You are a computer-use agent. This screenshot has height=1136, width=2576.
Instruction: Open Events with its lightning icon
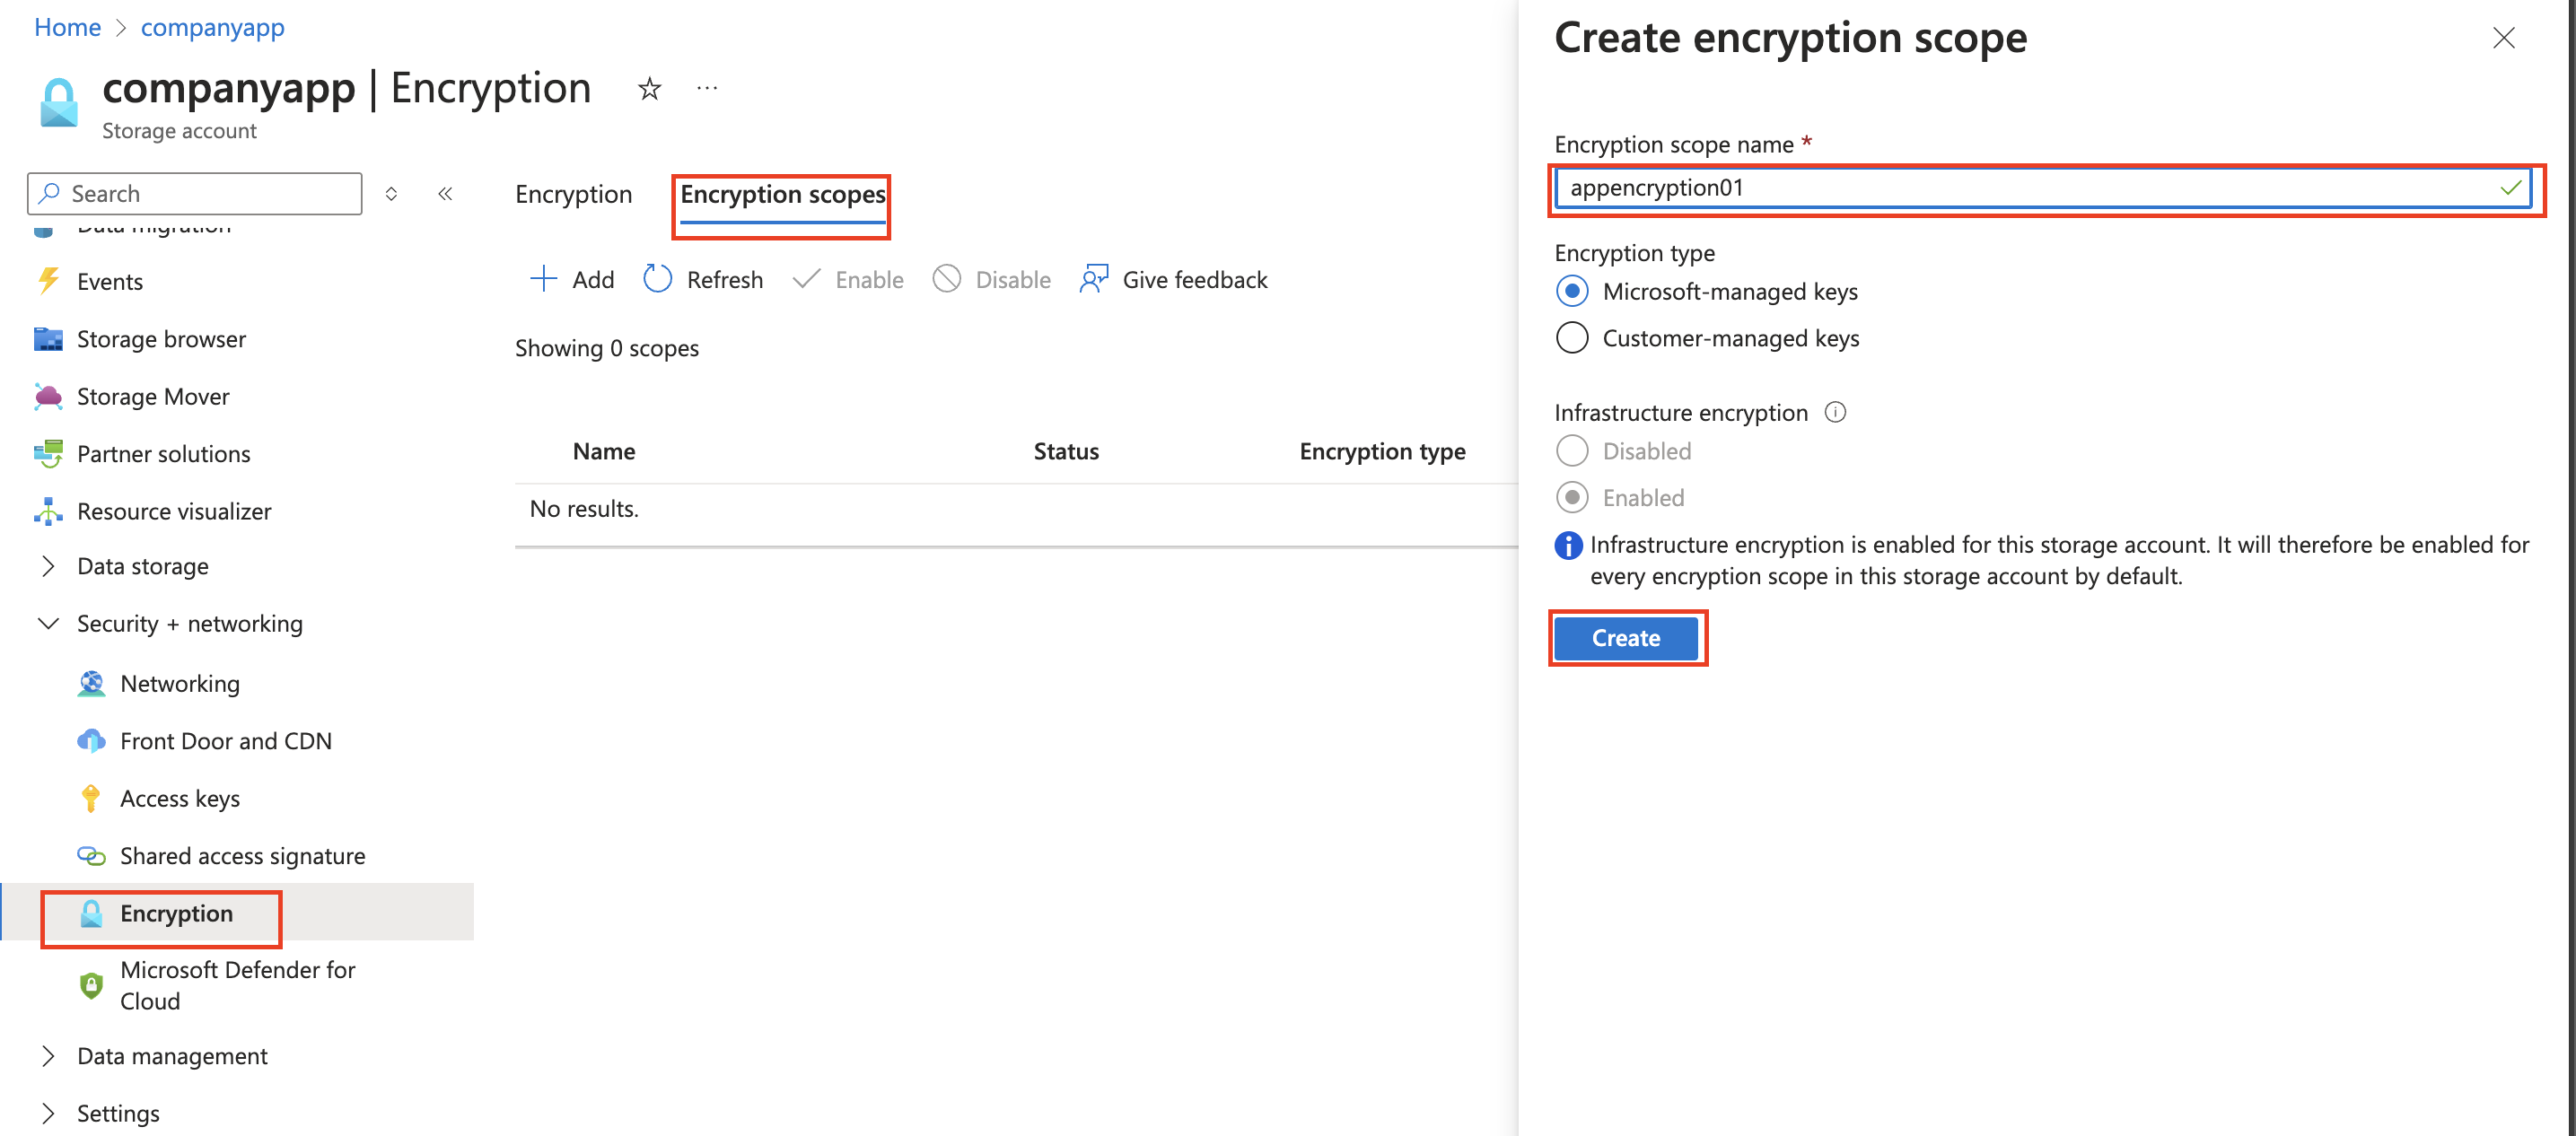pyautogui.click(x=48, y=281)
